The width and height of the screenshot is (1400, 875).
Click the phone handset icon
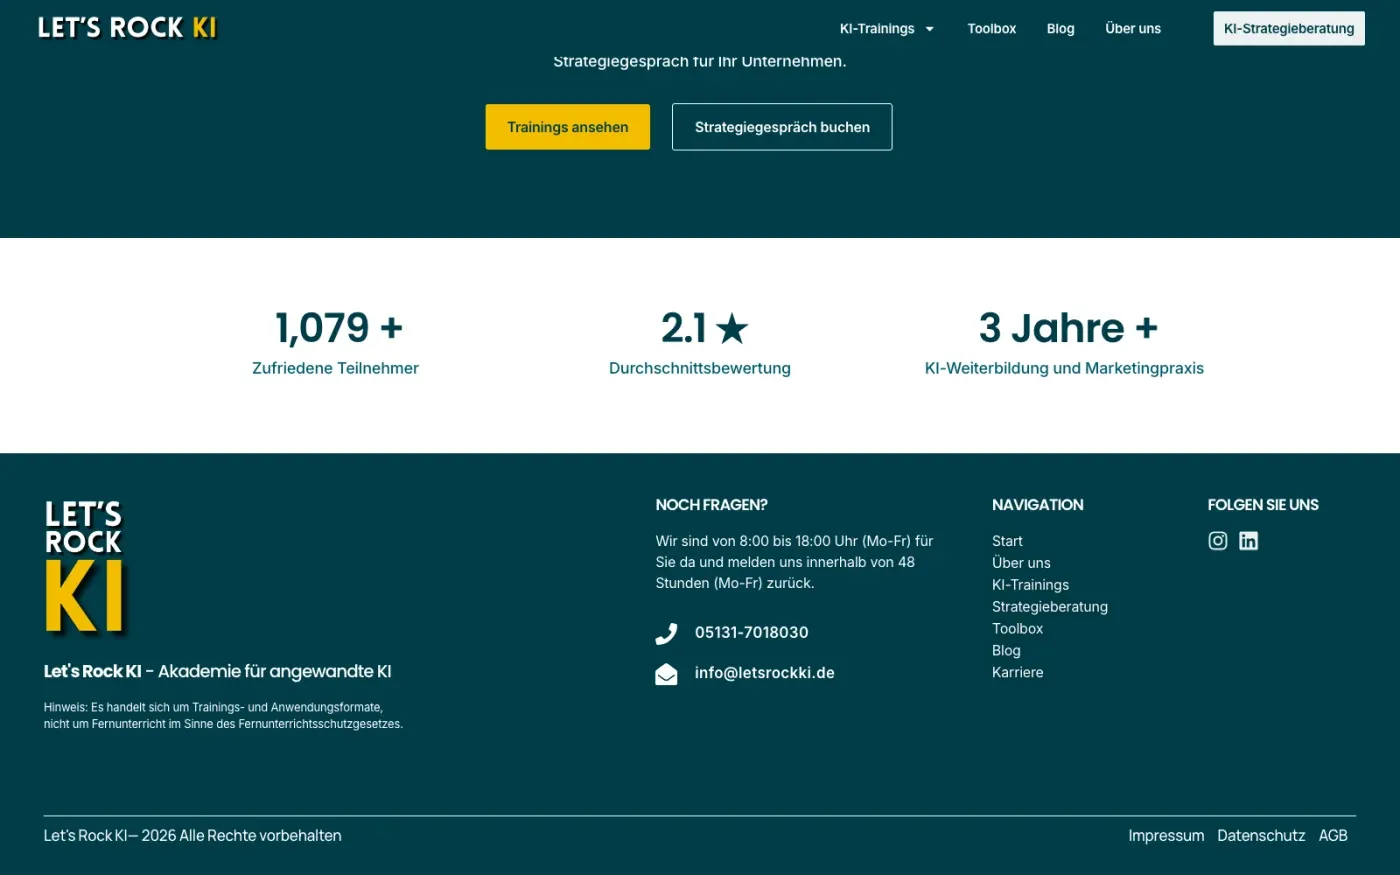[x=666, y=633]
